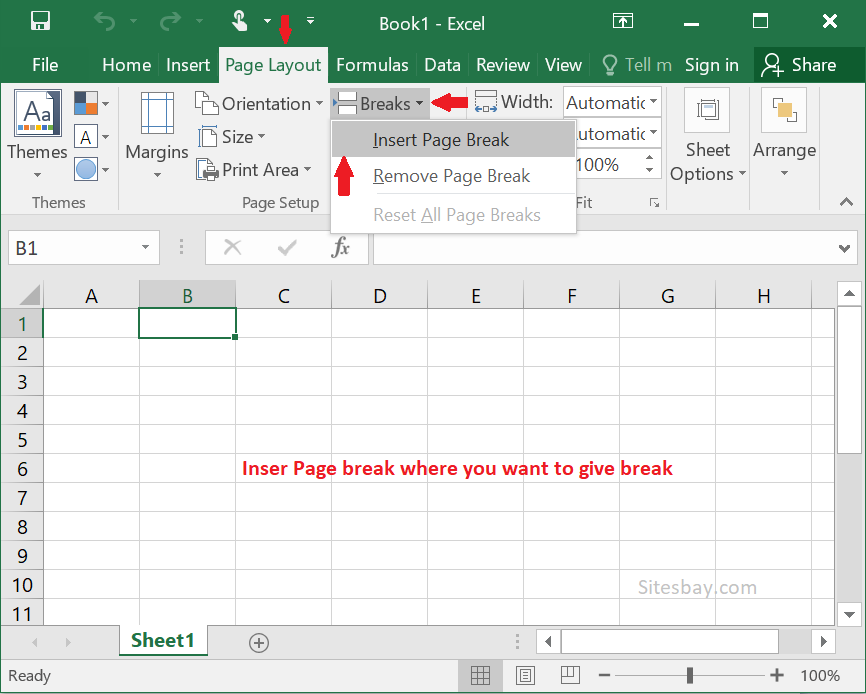Collapse the ribbon with the chevron

tap(846, 202)
